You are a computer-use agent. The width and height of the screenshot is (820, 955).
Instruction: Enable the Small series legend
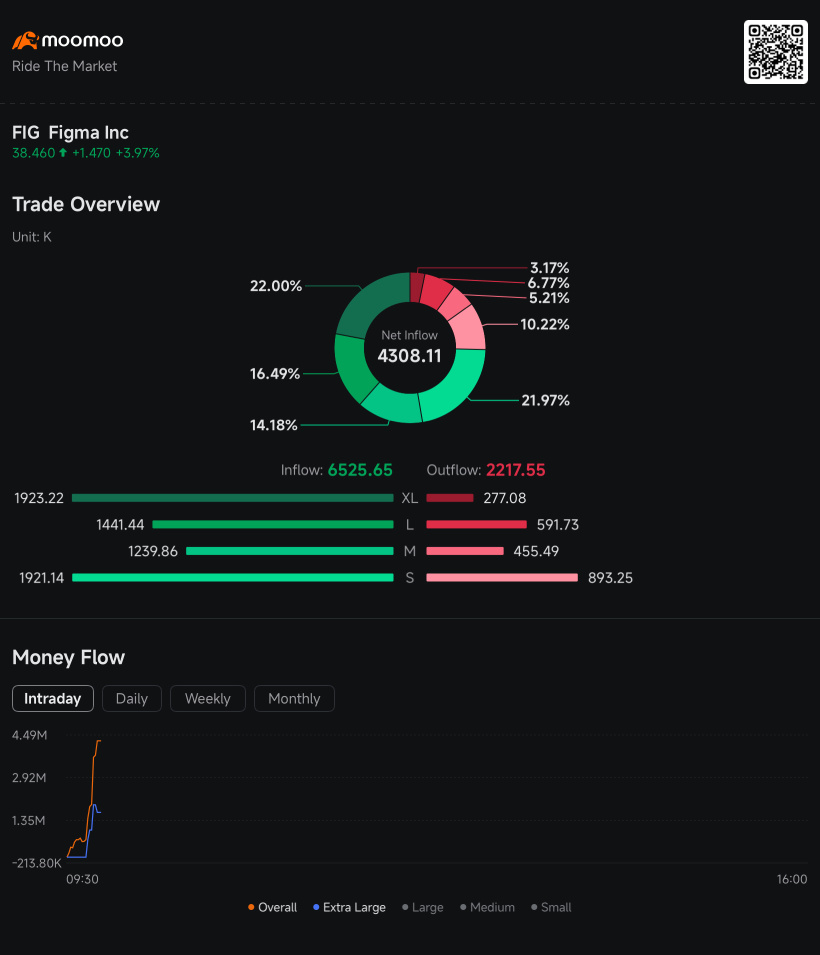(551, 907)
